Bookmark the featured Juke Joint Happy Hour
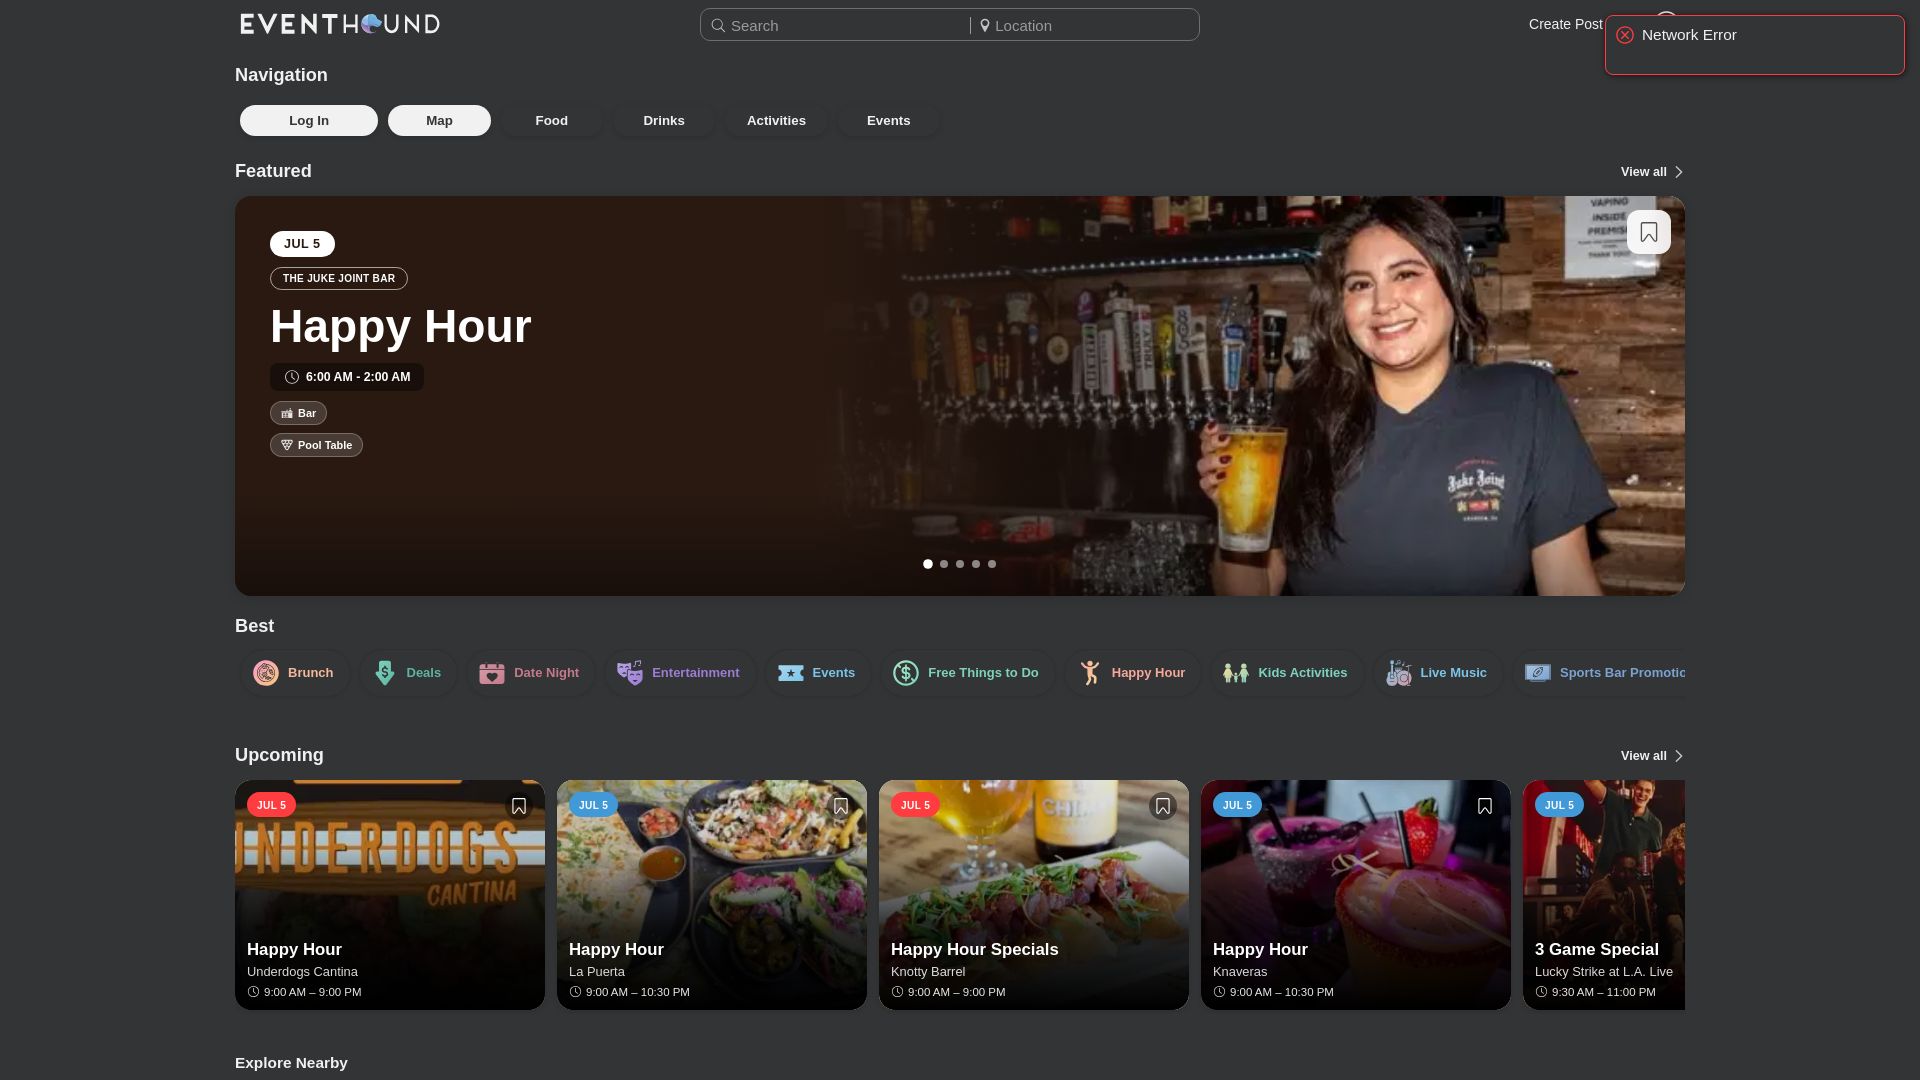The width and height of the screenshot is (1920, 1080). point(1648,232)
